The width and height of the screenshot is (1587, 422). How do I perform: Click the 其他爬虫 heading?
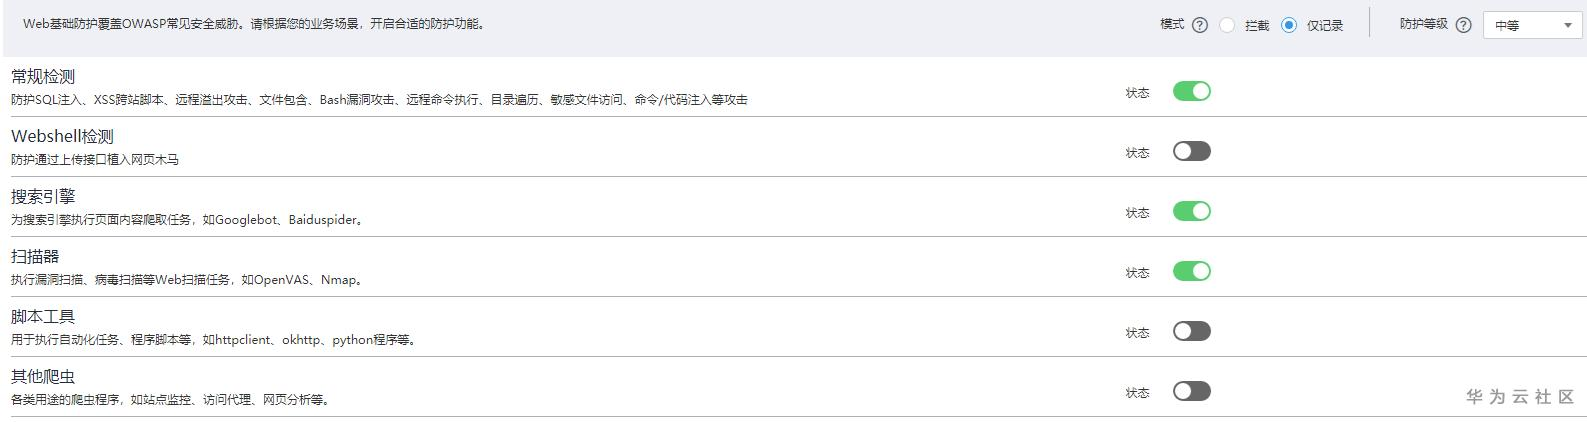point(42,377)
